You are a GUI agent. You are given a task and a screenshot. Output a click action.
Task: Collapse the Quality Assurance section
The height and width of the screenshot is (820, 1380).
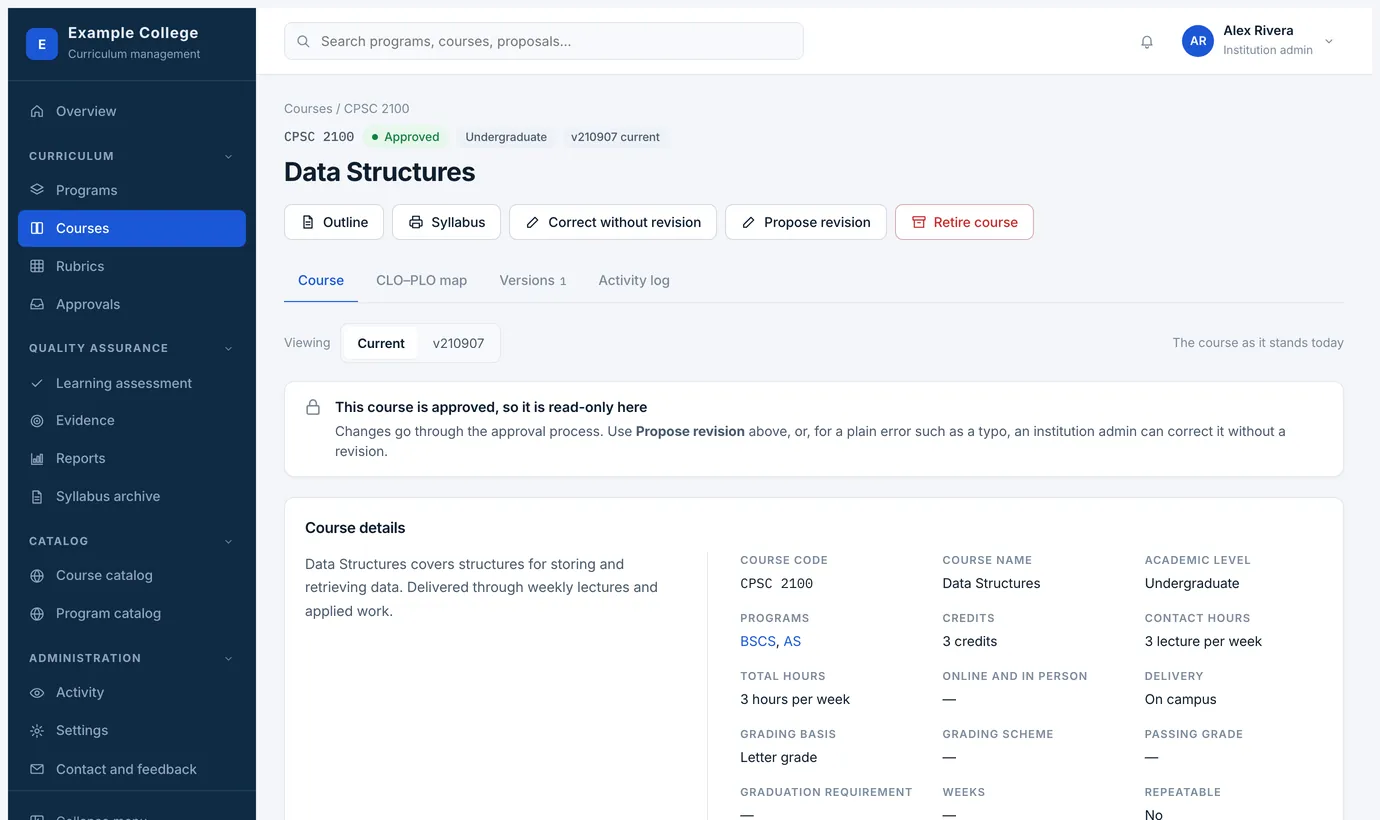click(228, 348)
